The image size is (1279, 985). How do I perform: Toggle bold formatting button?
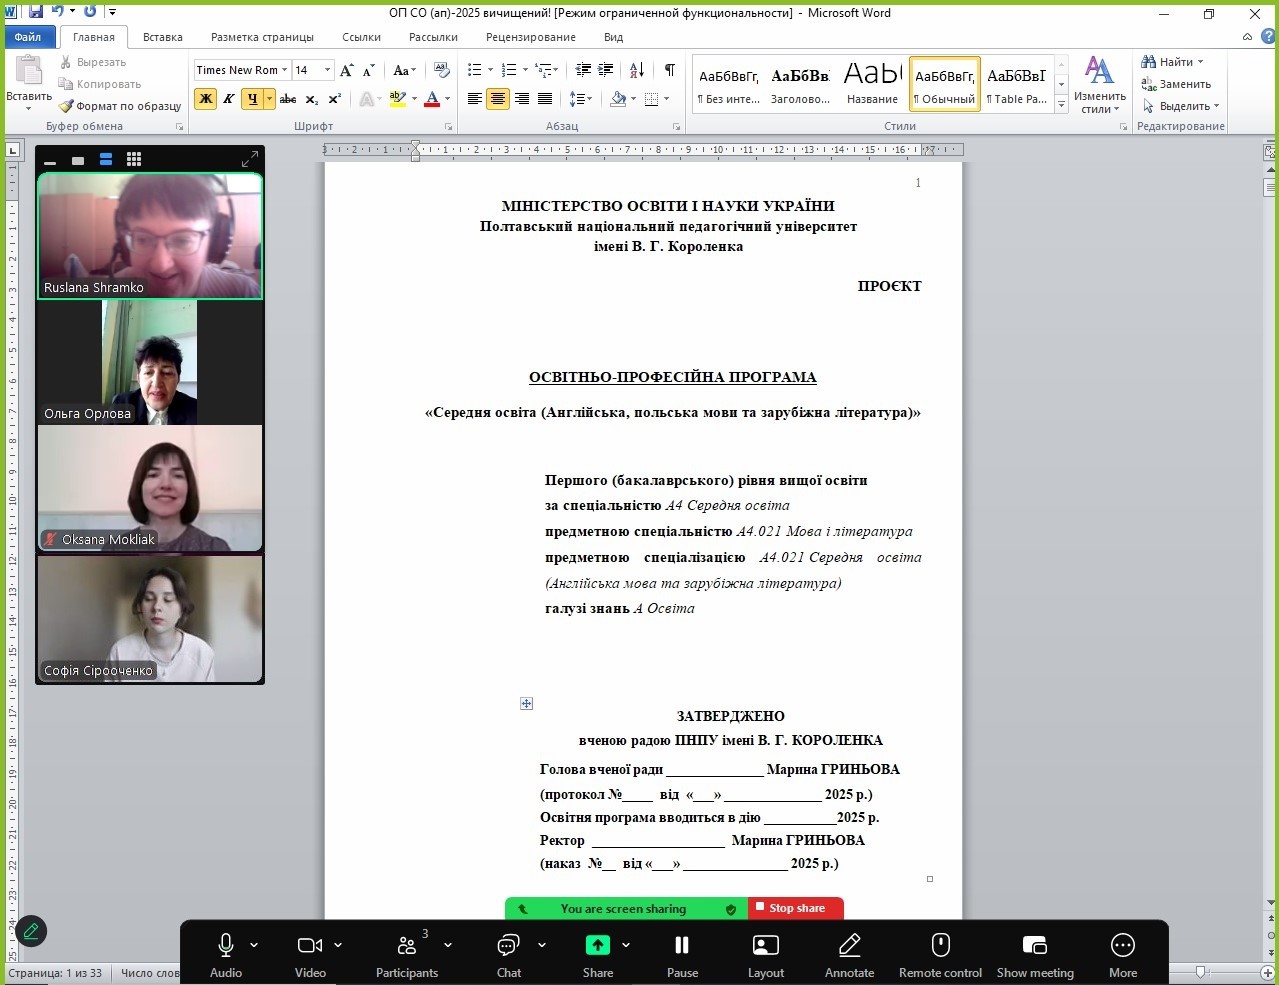[x=206, y=99]
